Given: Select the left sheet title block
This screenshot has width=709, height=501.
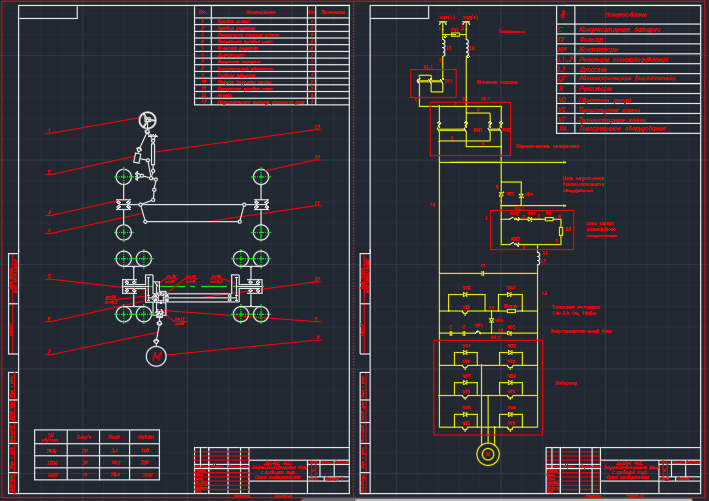Looking at the screenshot, I should pyautogui.click(x=271, y=470).
